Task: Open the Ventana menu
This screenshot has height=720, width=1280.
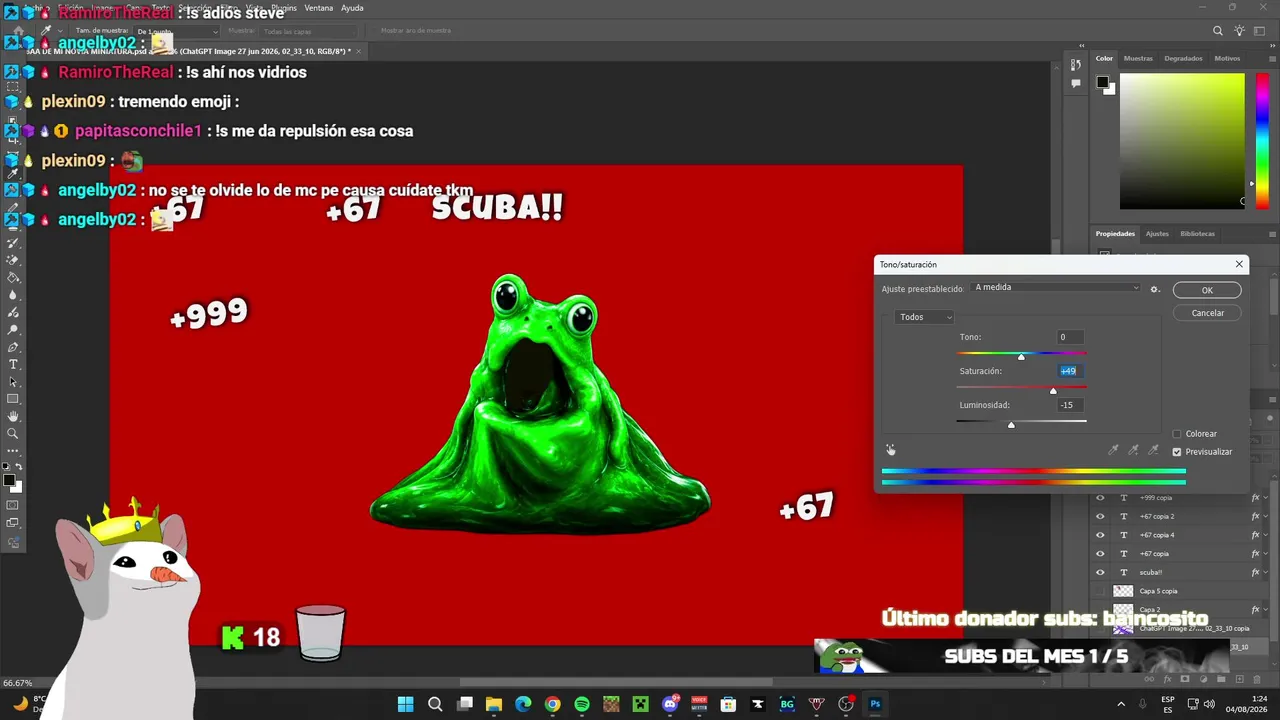Action: click(x=318, y=8)
